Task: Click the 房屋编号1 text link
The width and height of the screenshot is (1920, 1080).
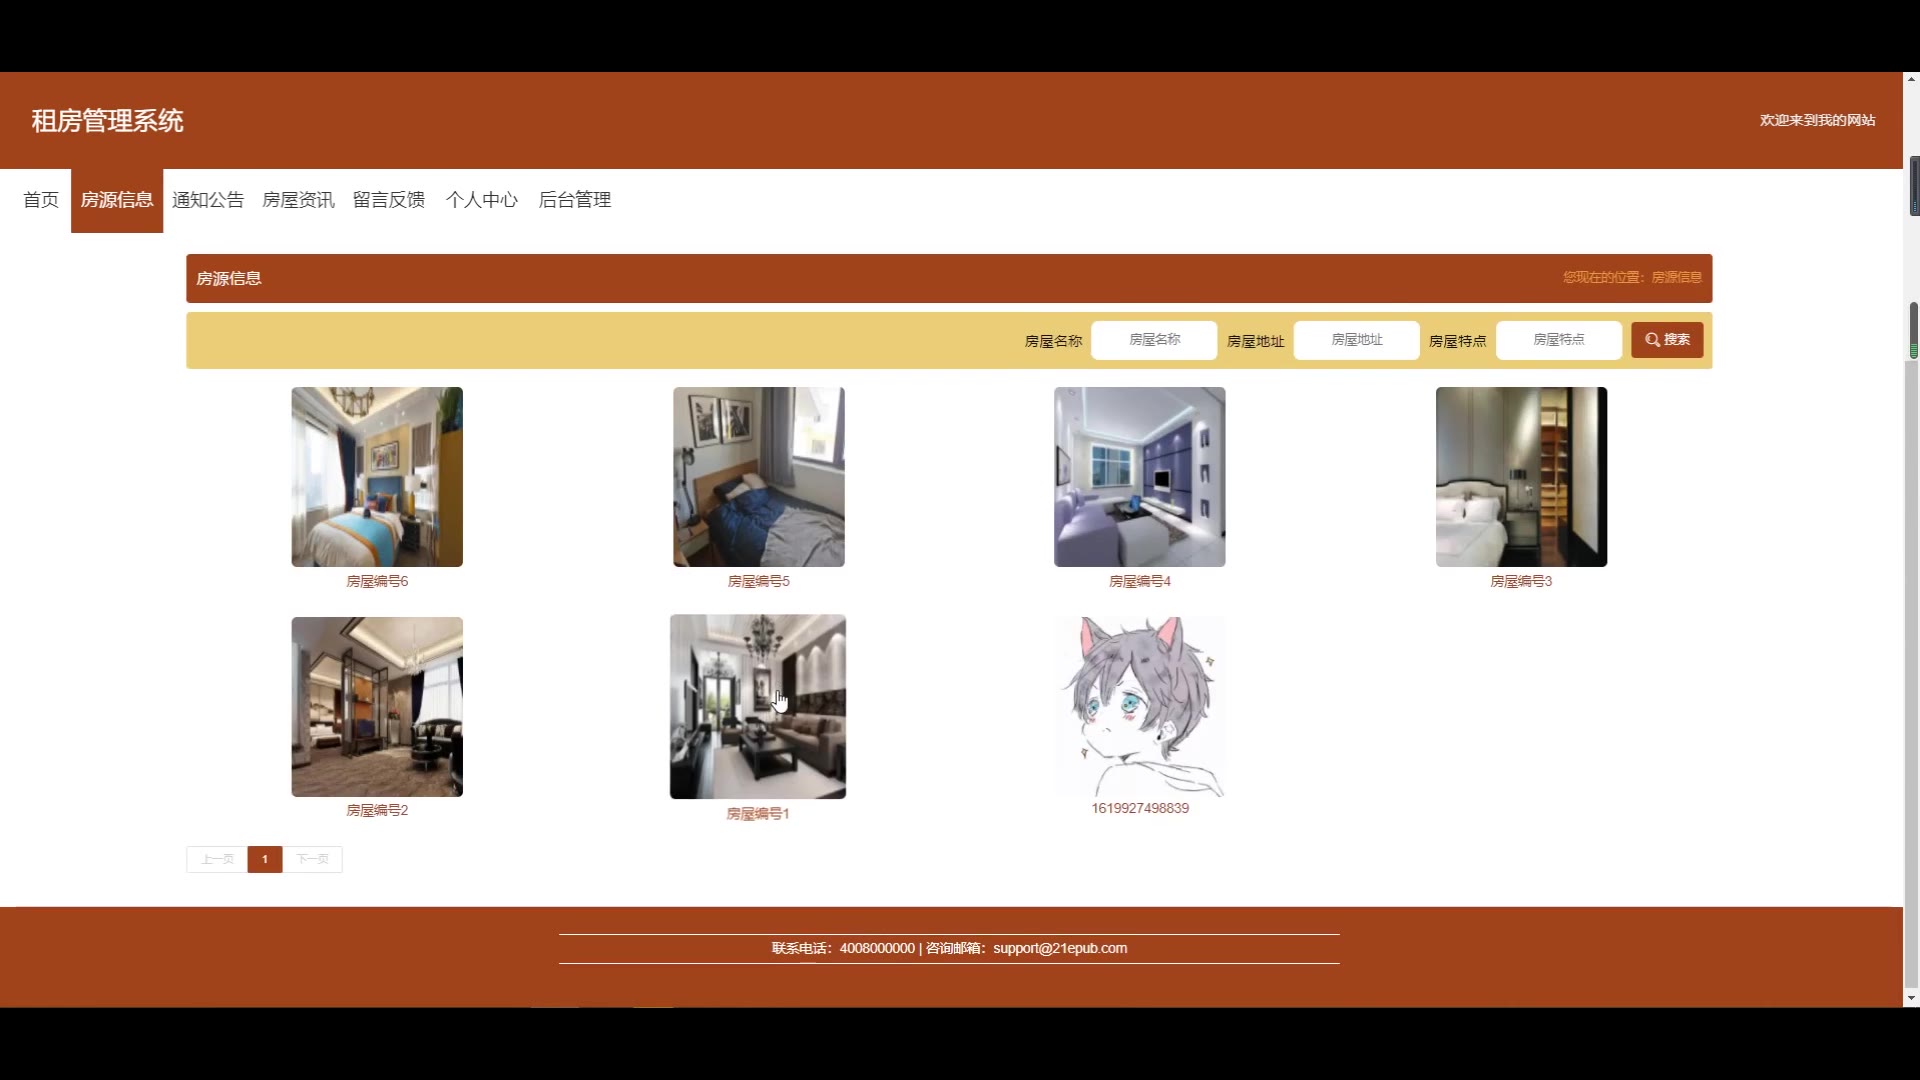Action: (757, 814)
